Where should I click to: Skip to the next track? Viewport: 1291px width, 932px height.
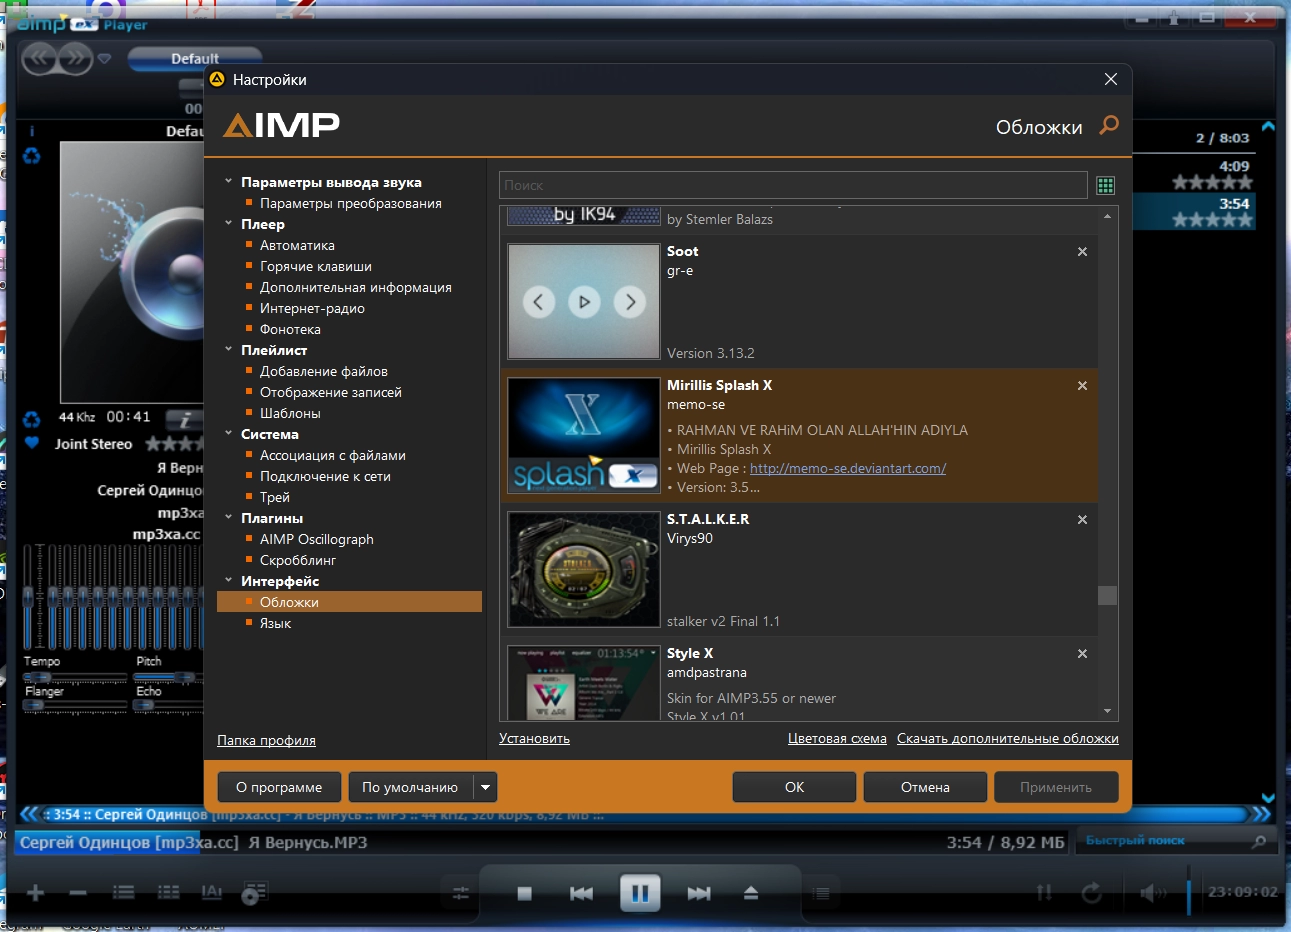point(699,893)
